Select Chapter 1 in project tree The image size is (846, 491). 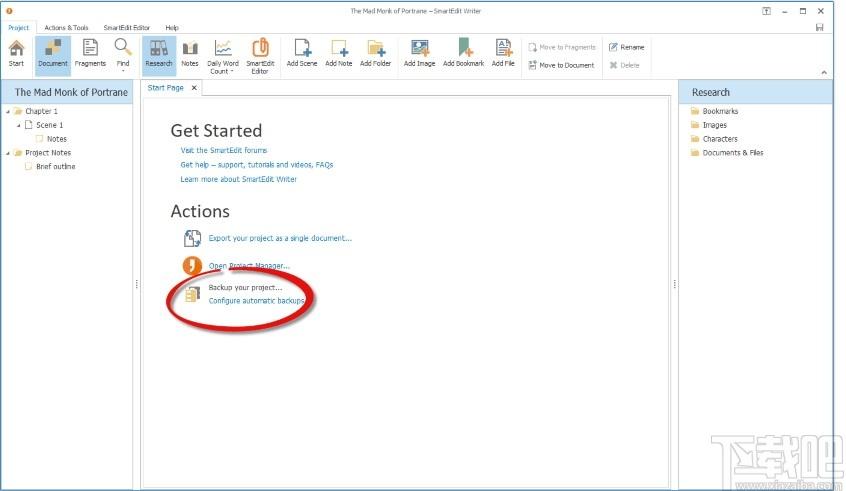(42, 111)
